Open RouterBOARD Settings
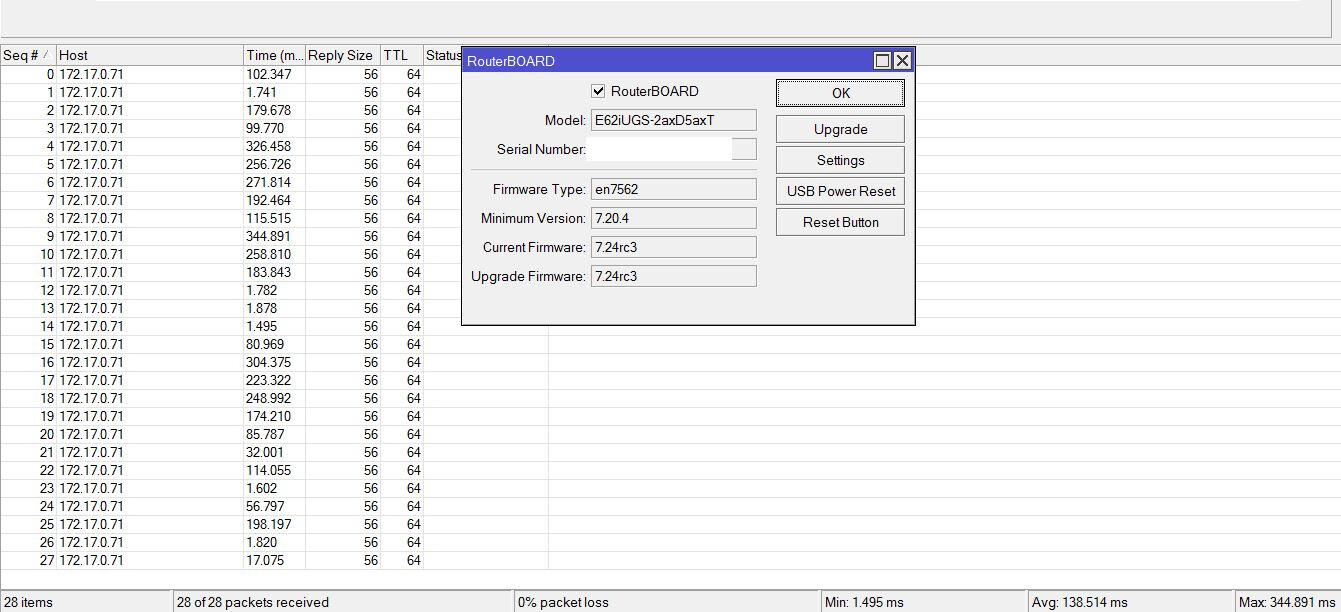The height and width of the screenshot is (612, 1341). tap(840, 160)
